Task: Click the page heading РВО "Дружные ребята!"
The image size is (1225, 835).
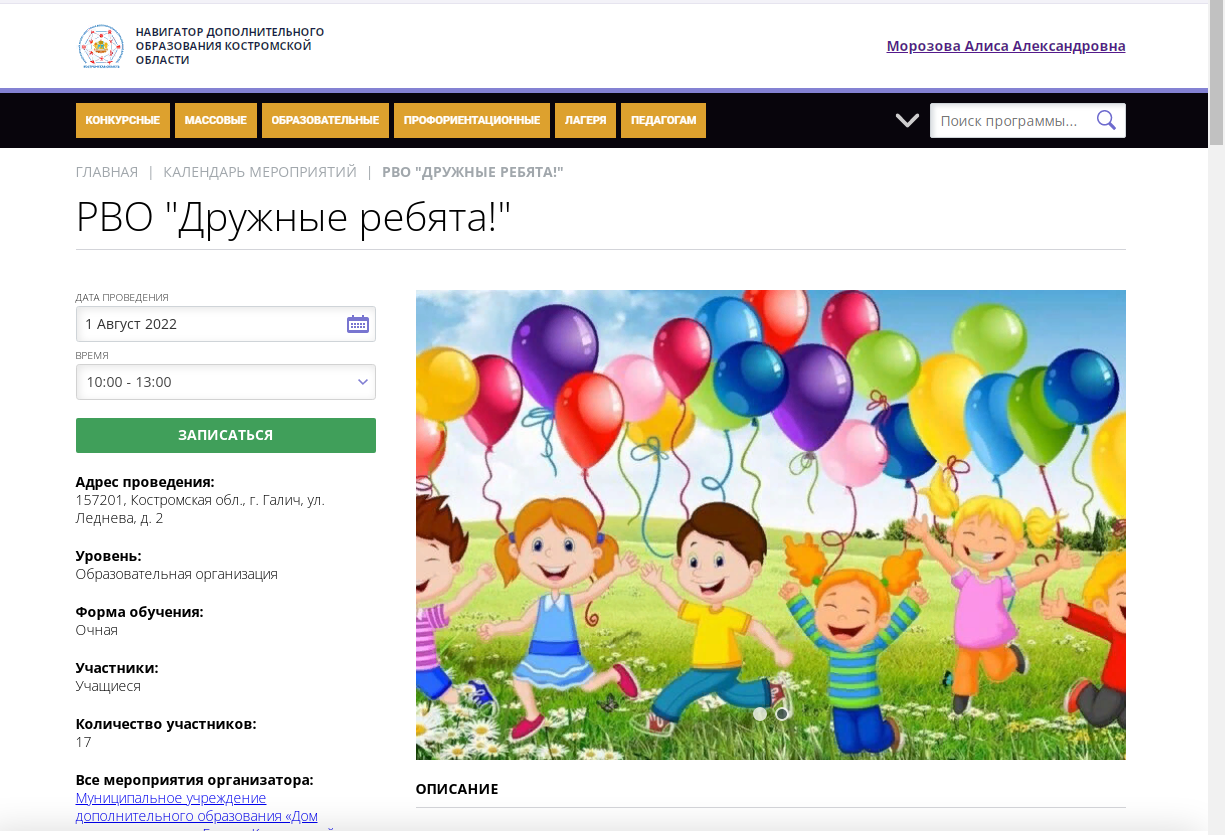Action: click(294, 216)
